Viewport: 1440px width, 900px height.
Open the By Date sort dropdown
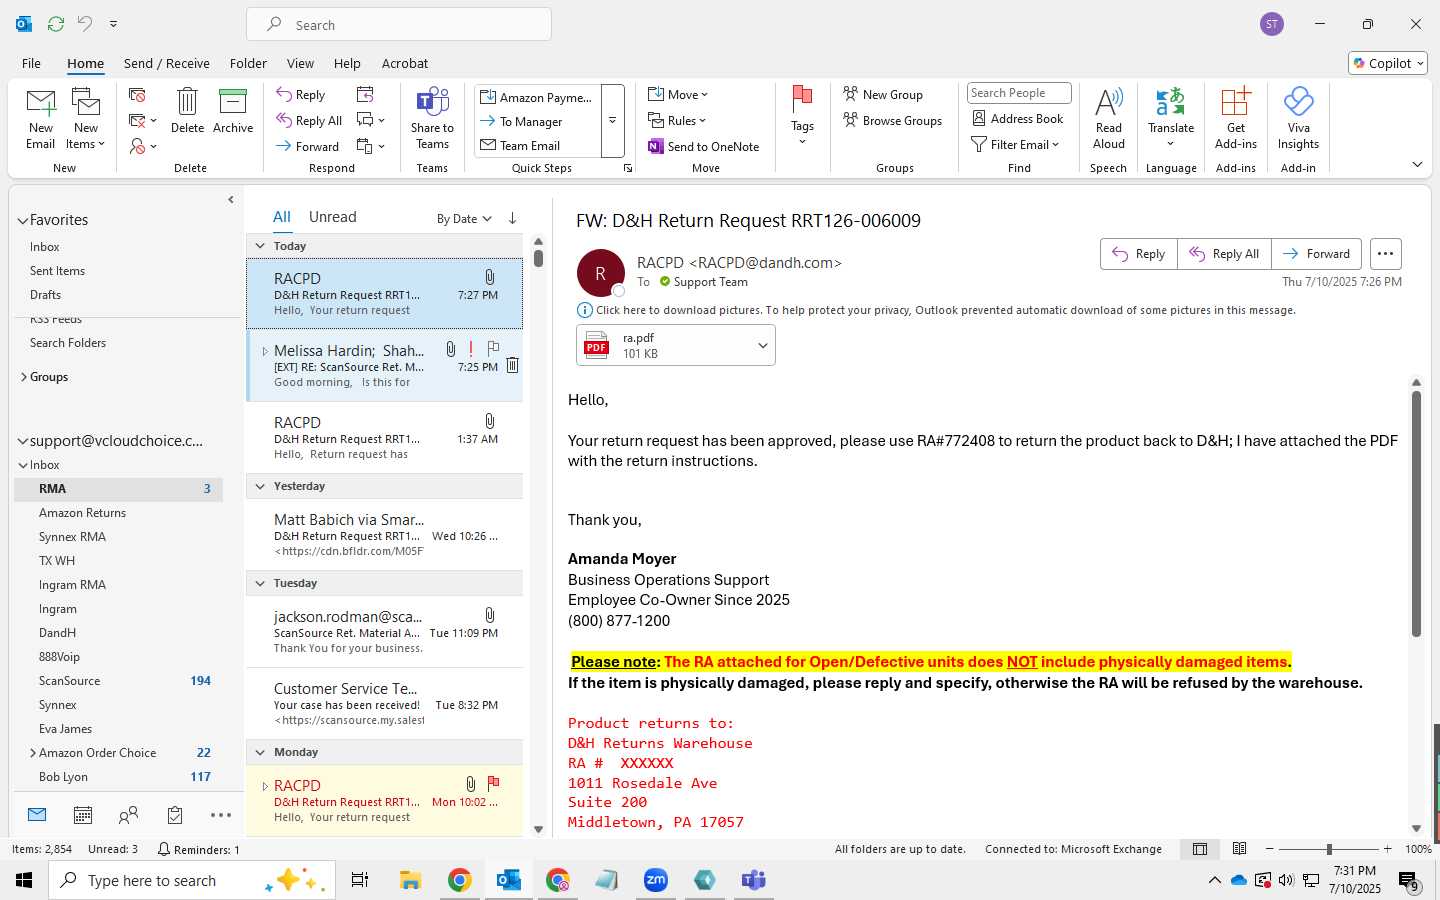pos(464,219)
